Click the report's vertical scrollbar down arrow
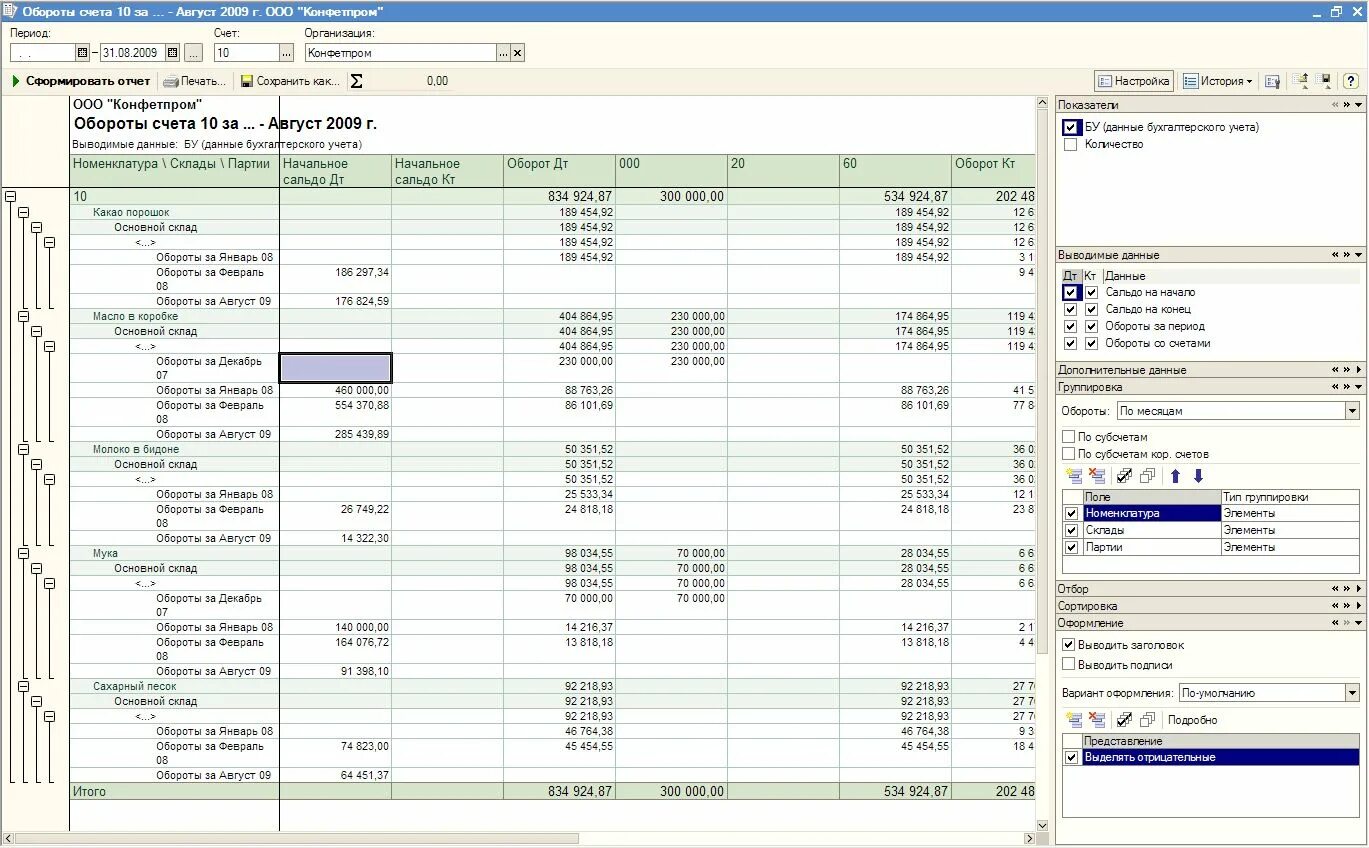Image resolution: width=1369 pixels, height=848 pixels. pos(1044,826)
